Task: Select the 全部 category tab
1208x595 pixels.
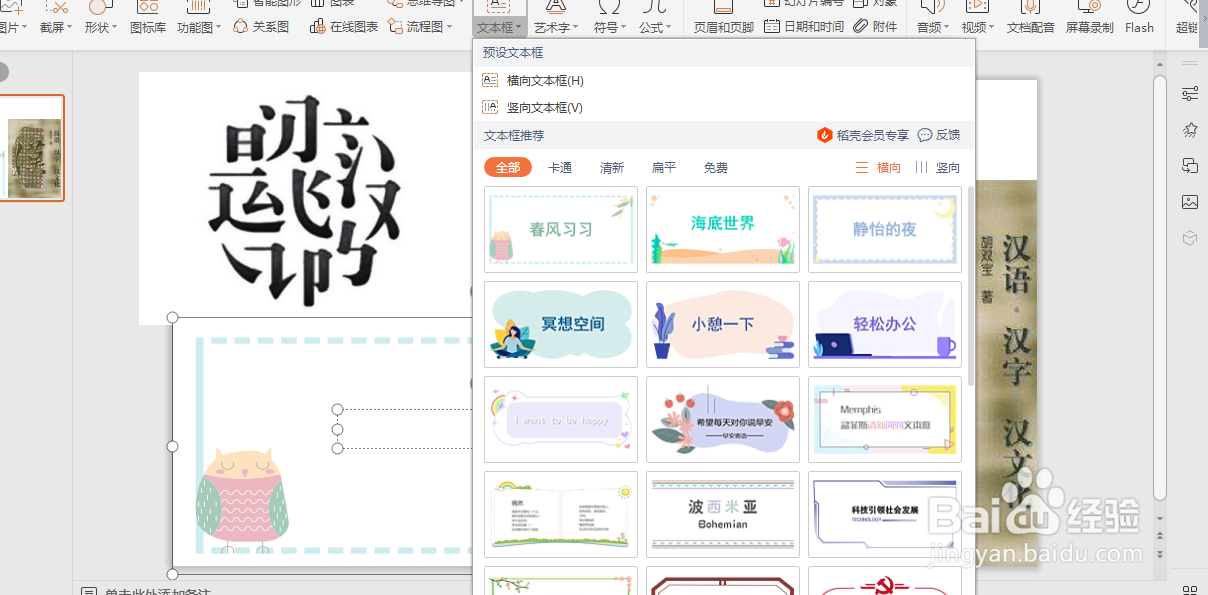Action: [x=508, y=168]
